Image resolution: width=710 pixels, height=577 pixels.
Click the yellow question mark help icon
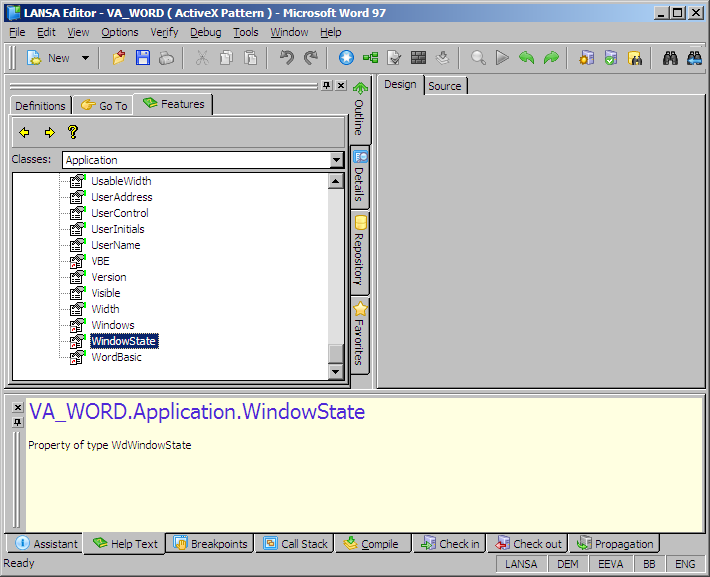72,132
